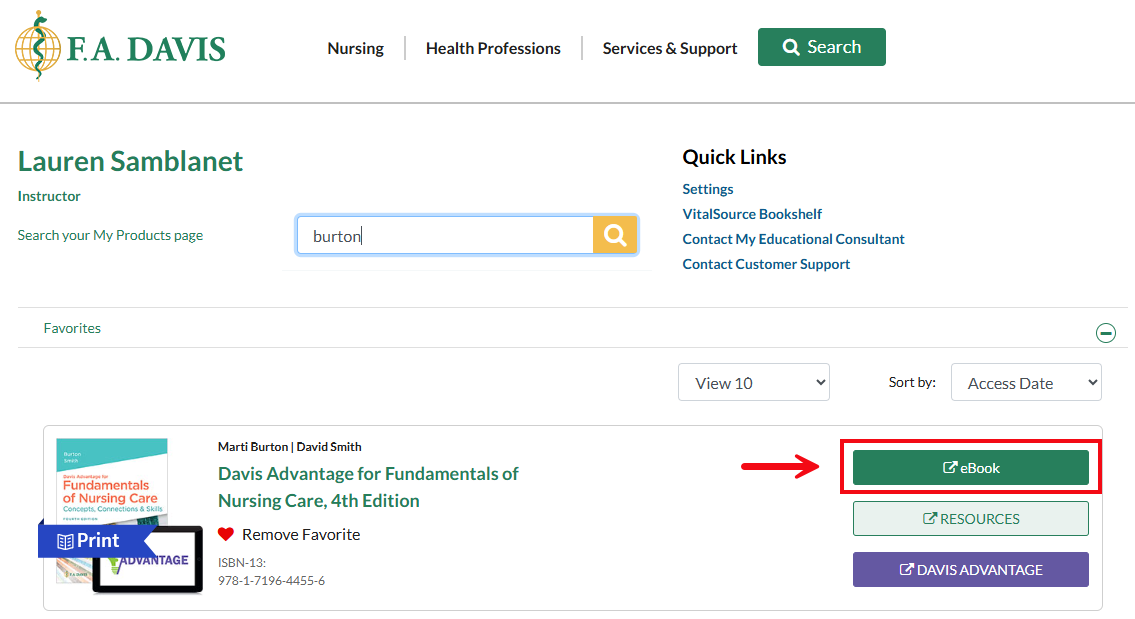Click the F.A. Davis logo
Image resolution: width=1135 pixels, height=619 pixels.
coord(120,46)
